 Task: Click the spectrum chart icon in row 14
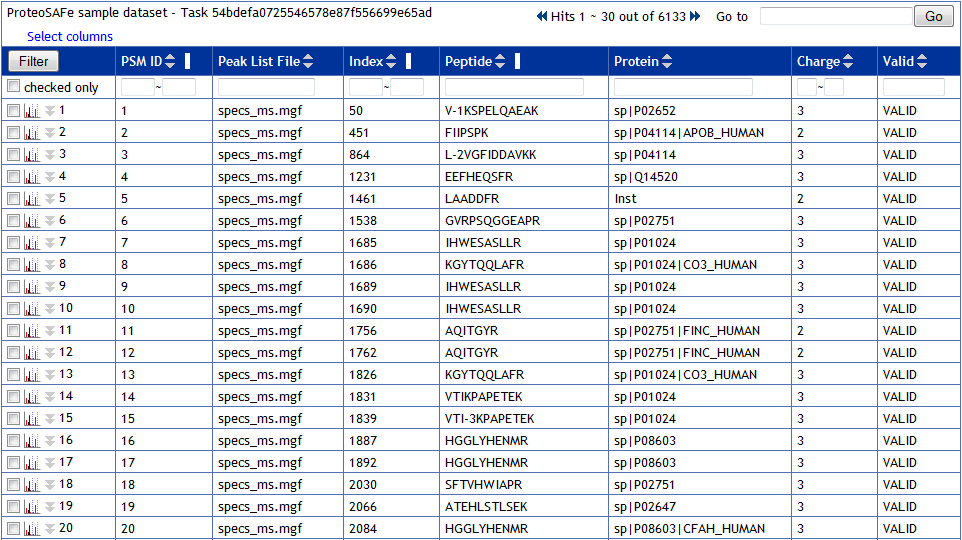(32, 397)
